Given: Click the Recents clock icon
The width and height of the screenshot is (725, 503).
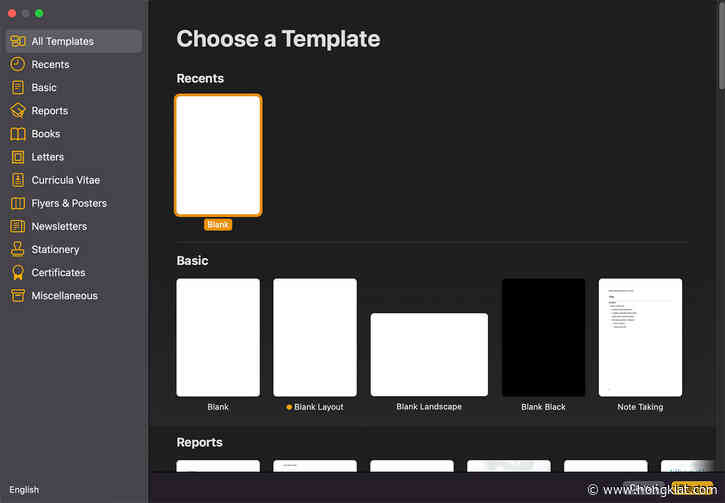Looking at the screenshot, I should point(18,64).
